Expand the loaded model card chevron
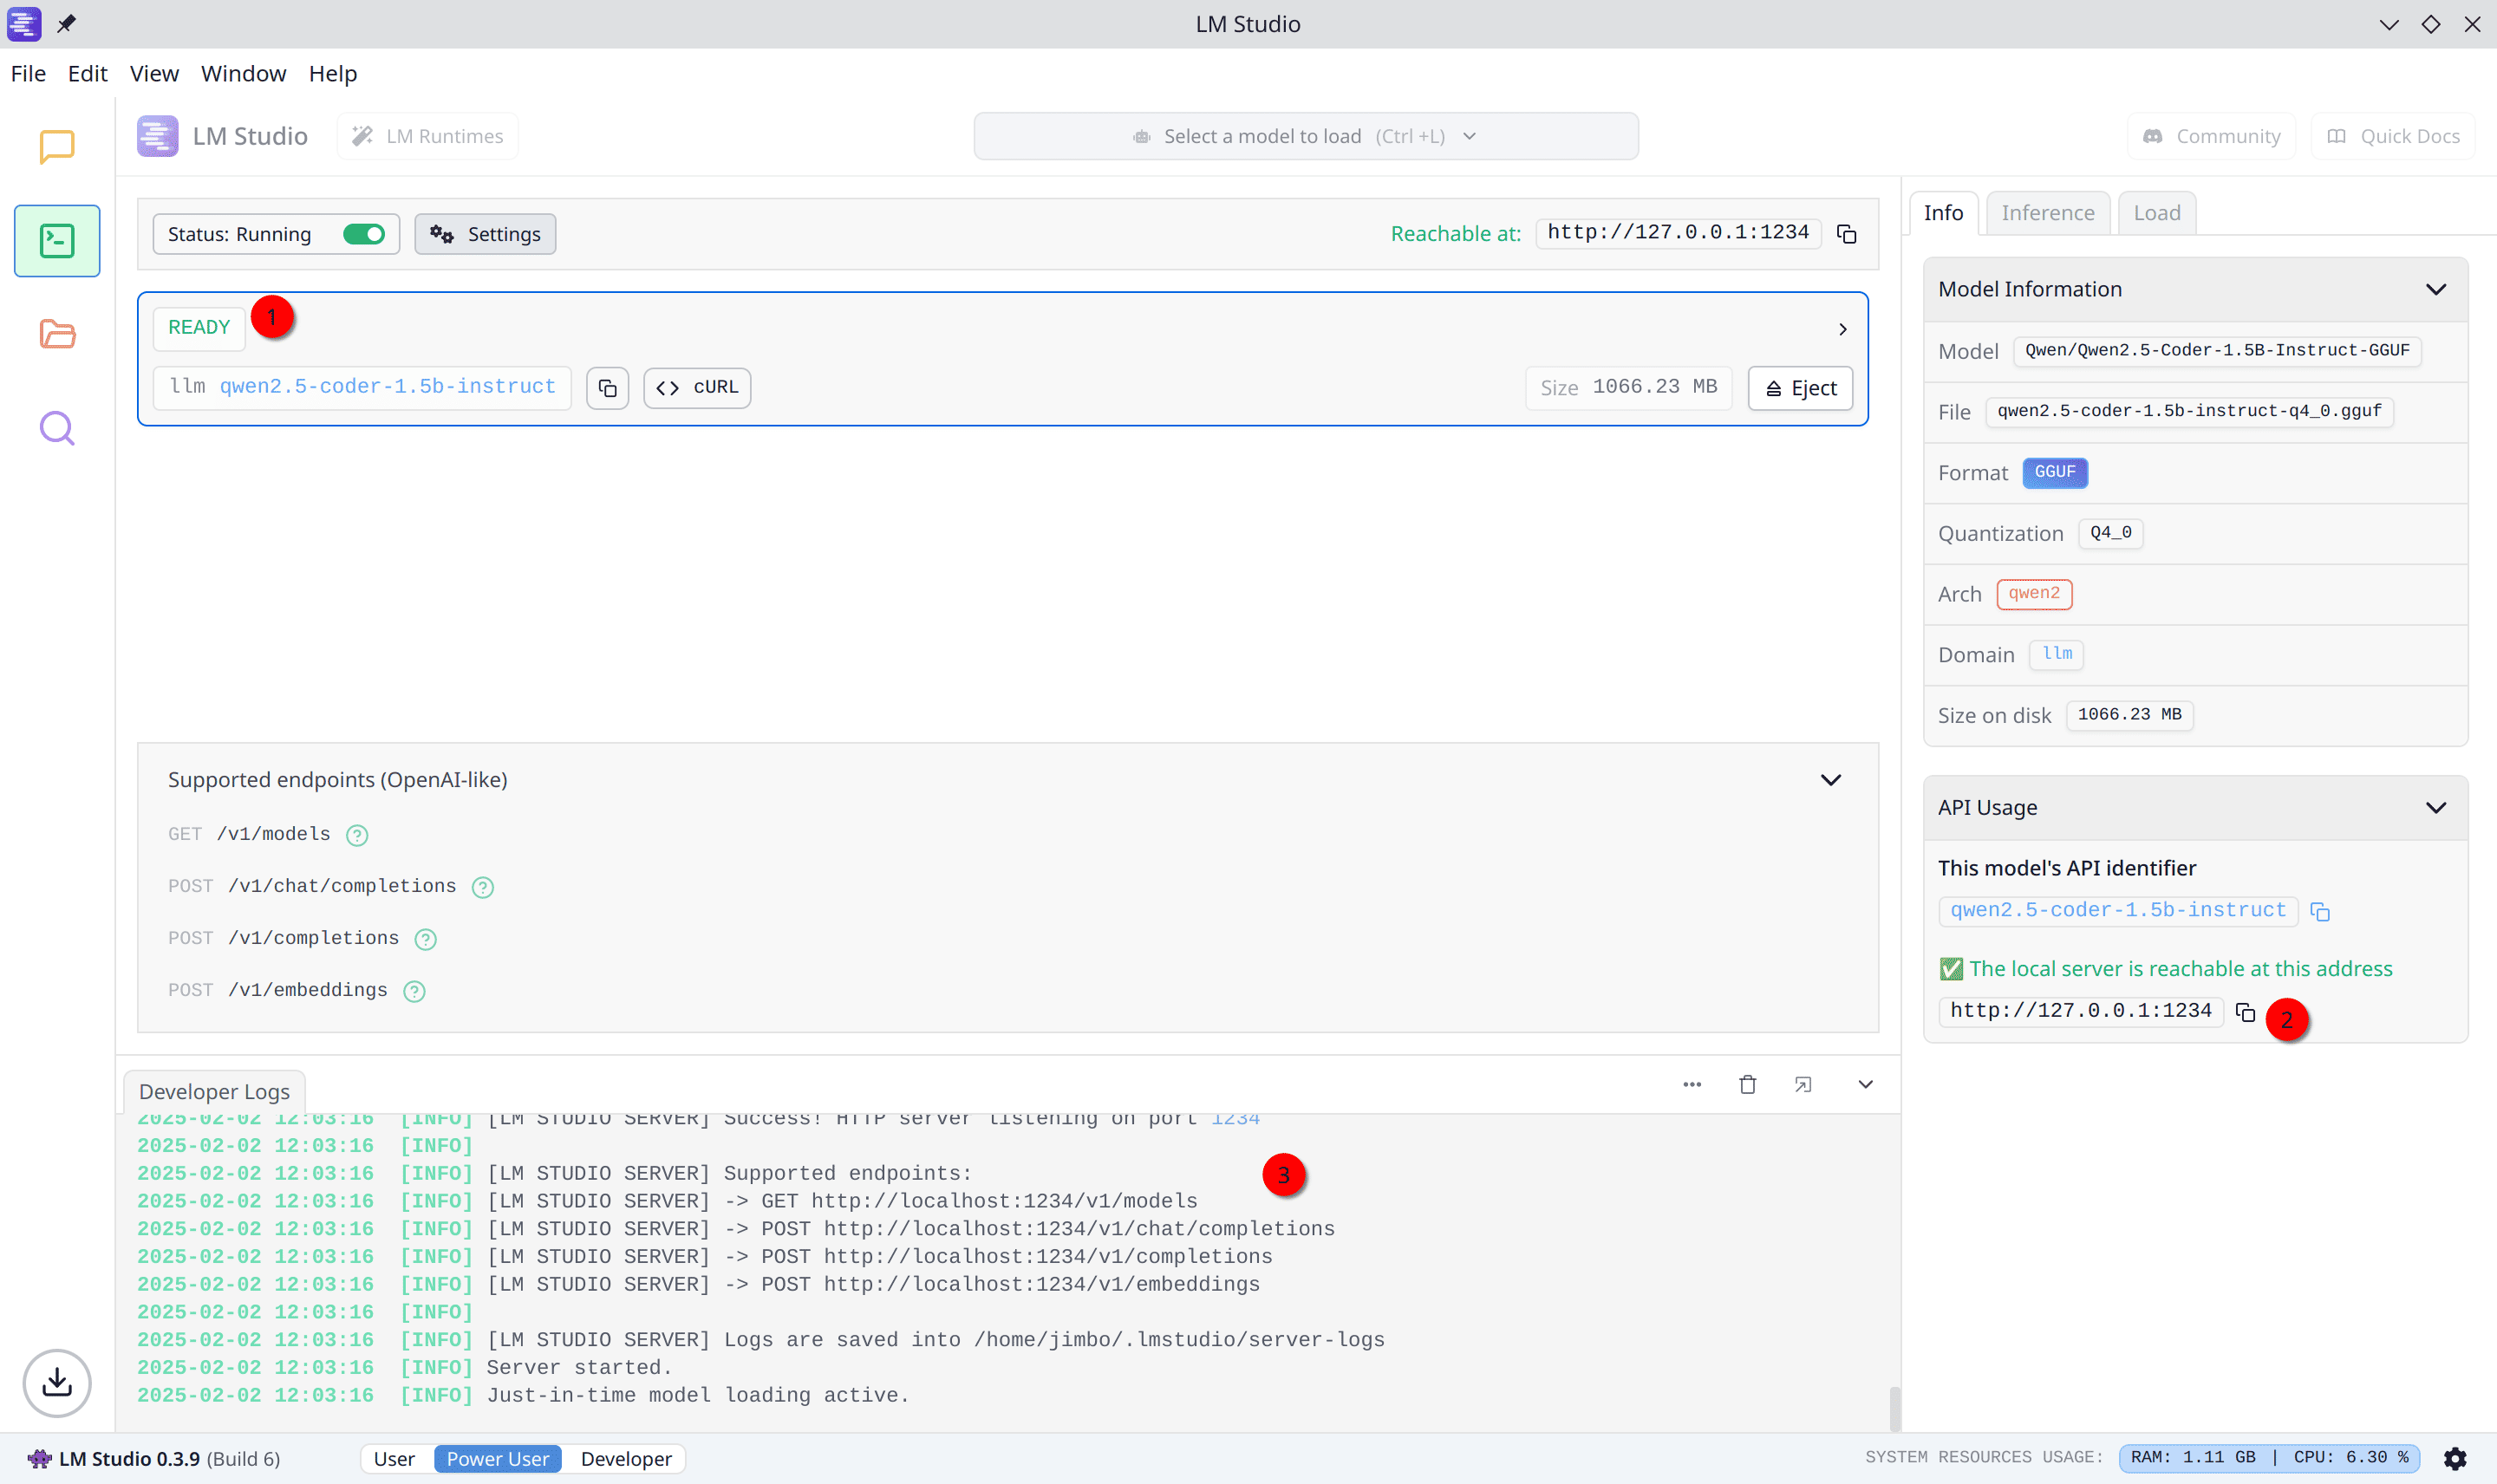2497x1484 pixels. point(1842,329)
